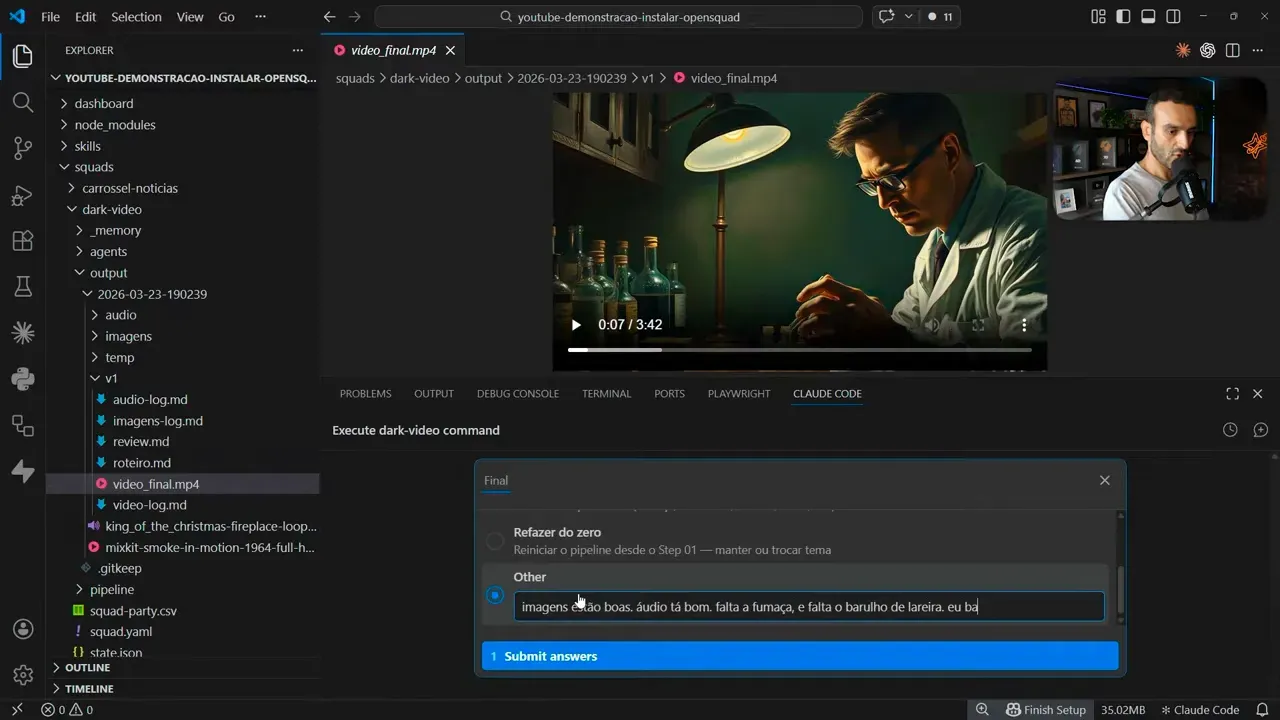Open the Extensions view

coord(22,240)
